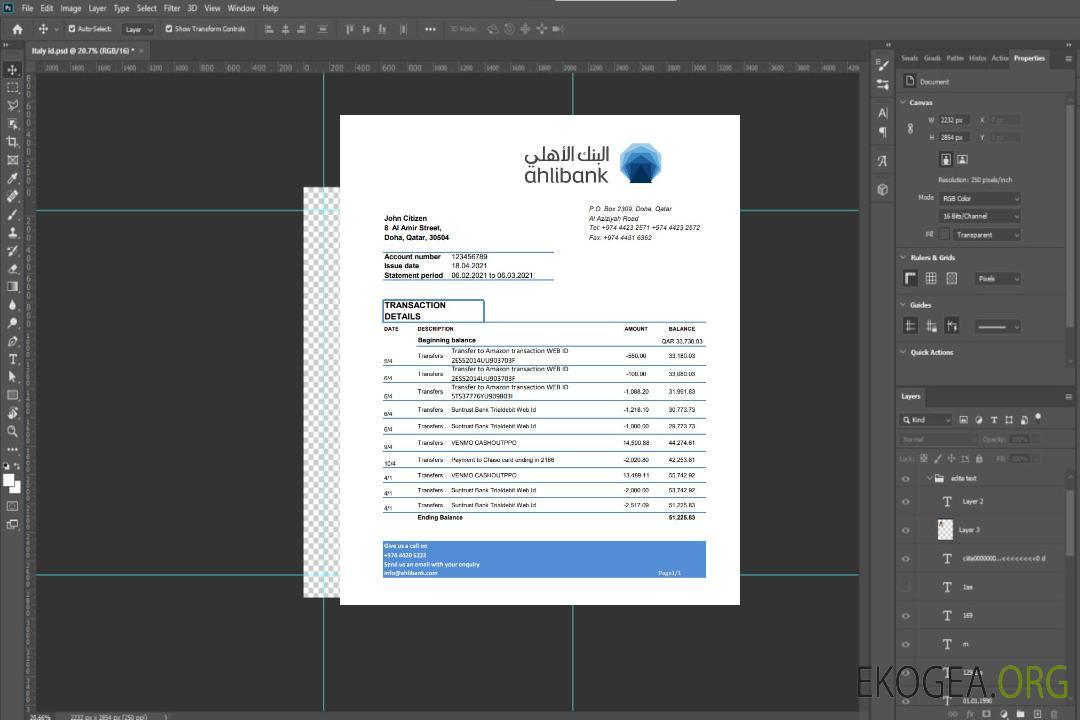1080x720 pixels.
Task: Select the Horizontal Type tool
Action: pyautogui.click(x=12, y=359)
